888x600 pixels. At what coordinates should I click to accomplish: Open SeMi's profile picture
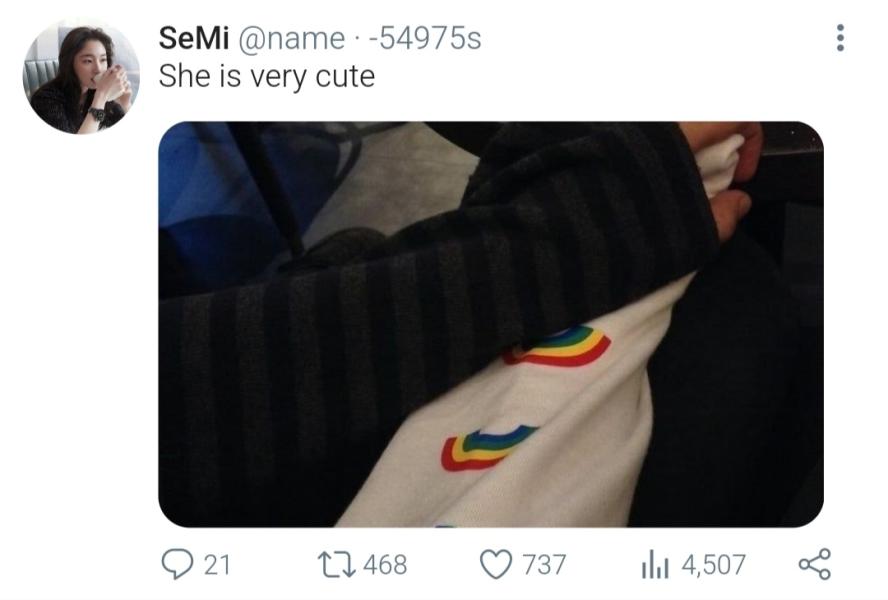tap(81, 77)
